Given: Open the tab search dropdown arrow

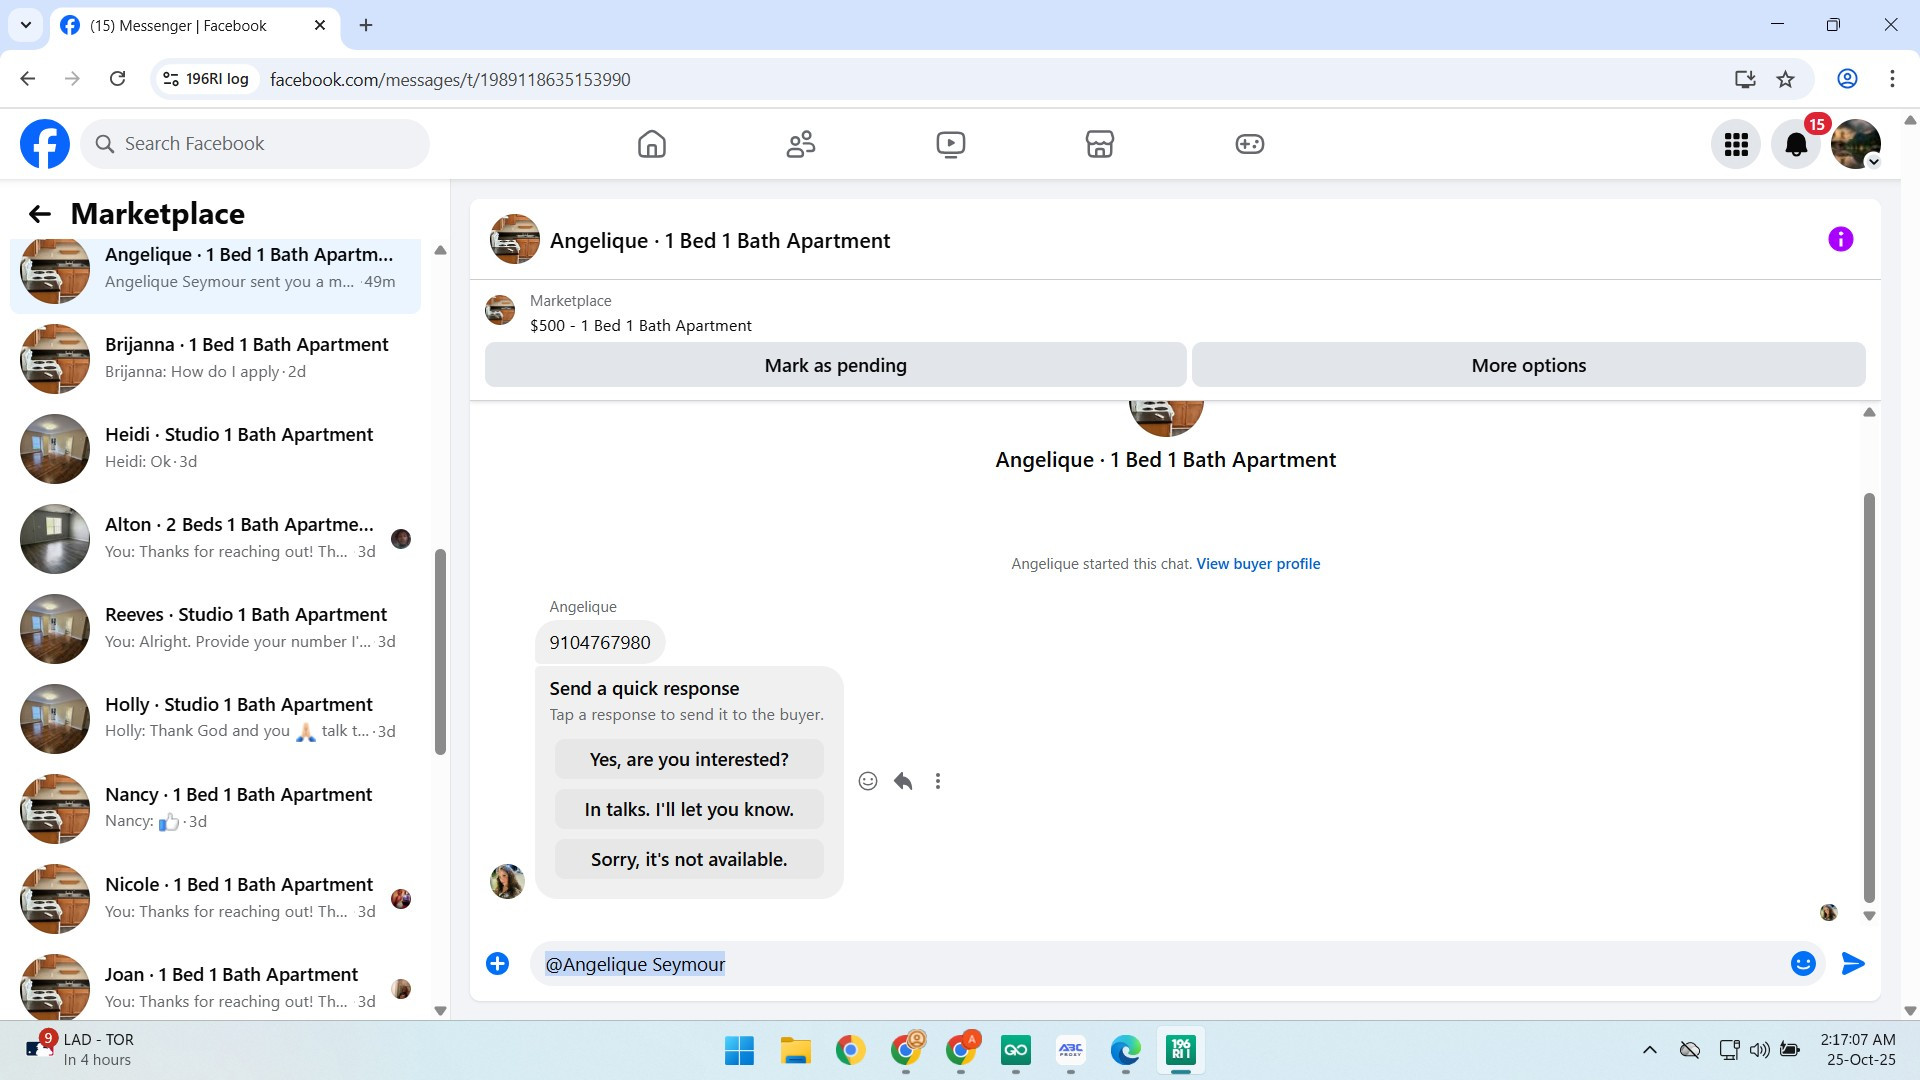Looking at the screenshot, I should (26, 25).
